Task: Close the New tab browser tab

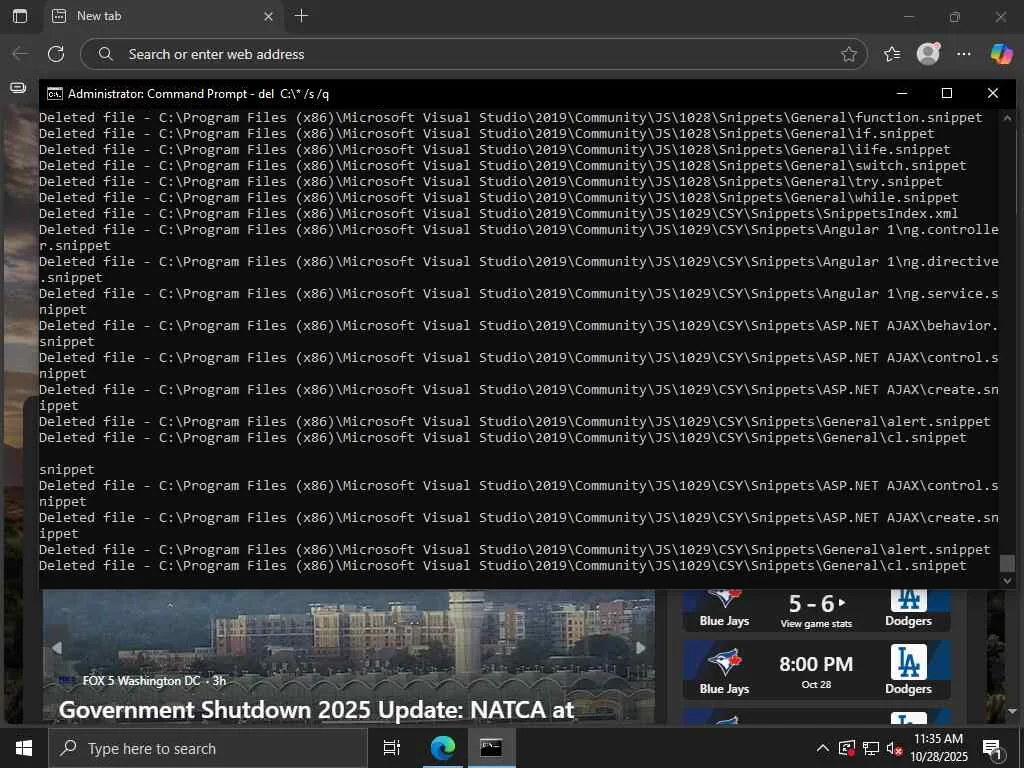Action: [268, 16]
